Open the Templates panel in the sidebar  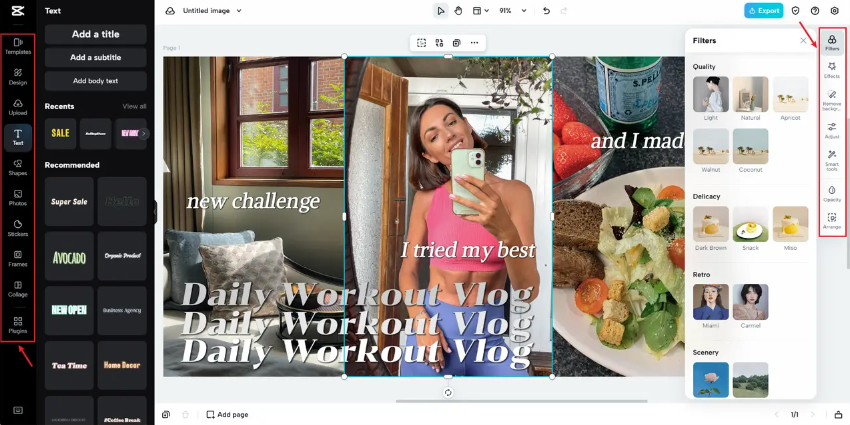pos(18,47)
